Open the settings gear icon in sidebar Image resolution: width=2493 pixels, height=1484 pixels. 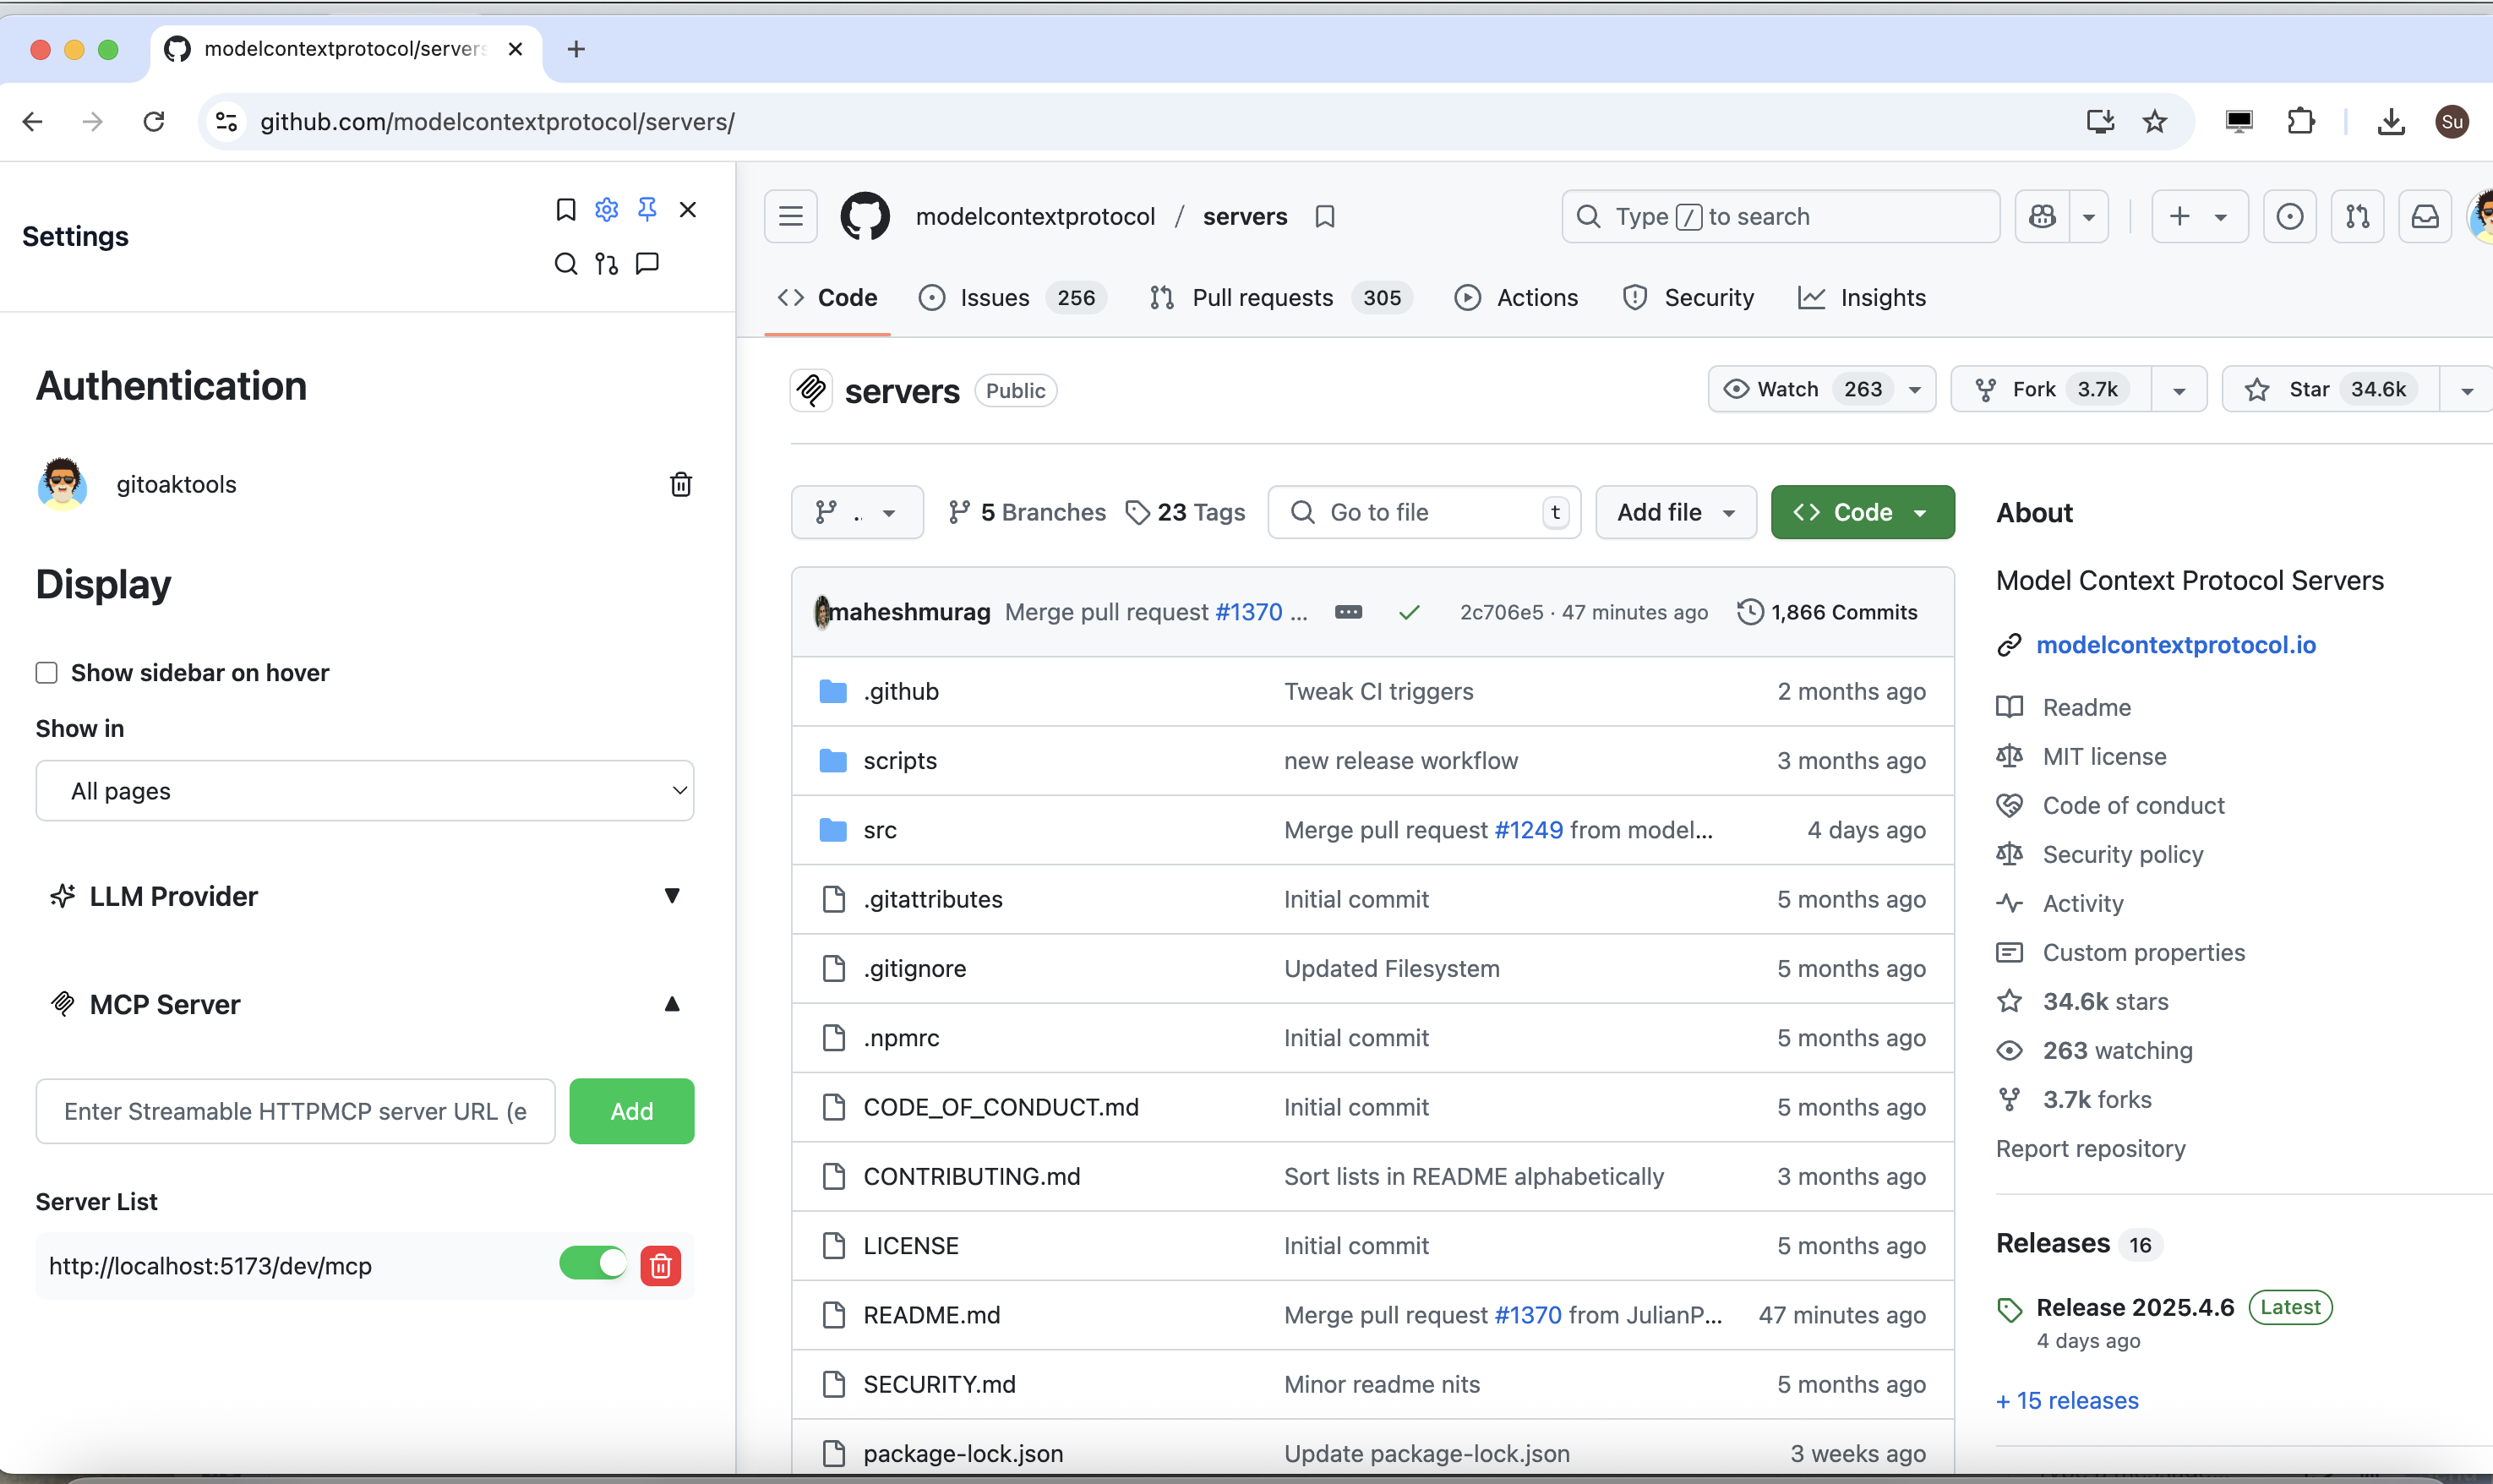(606, 209)
